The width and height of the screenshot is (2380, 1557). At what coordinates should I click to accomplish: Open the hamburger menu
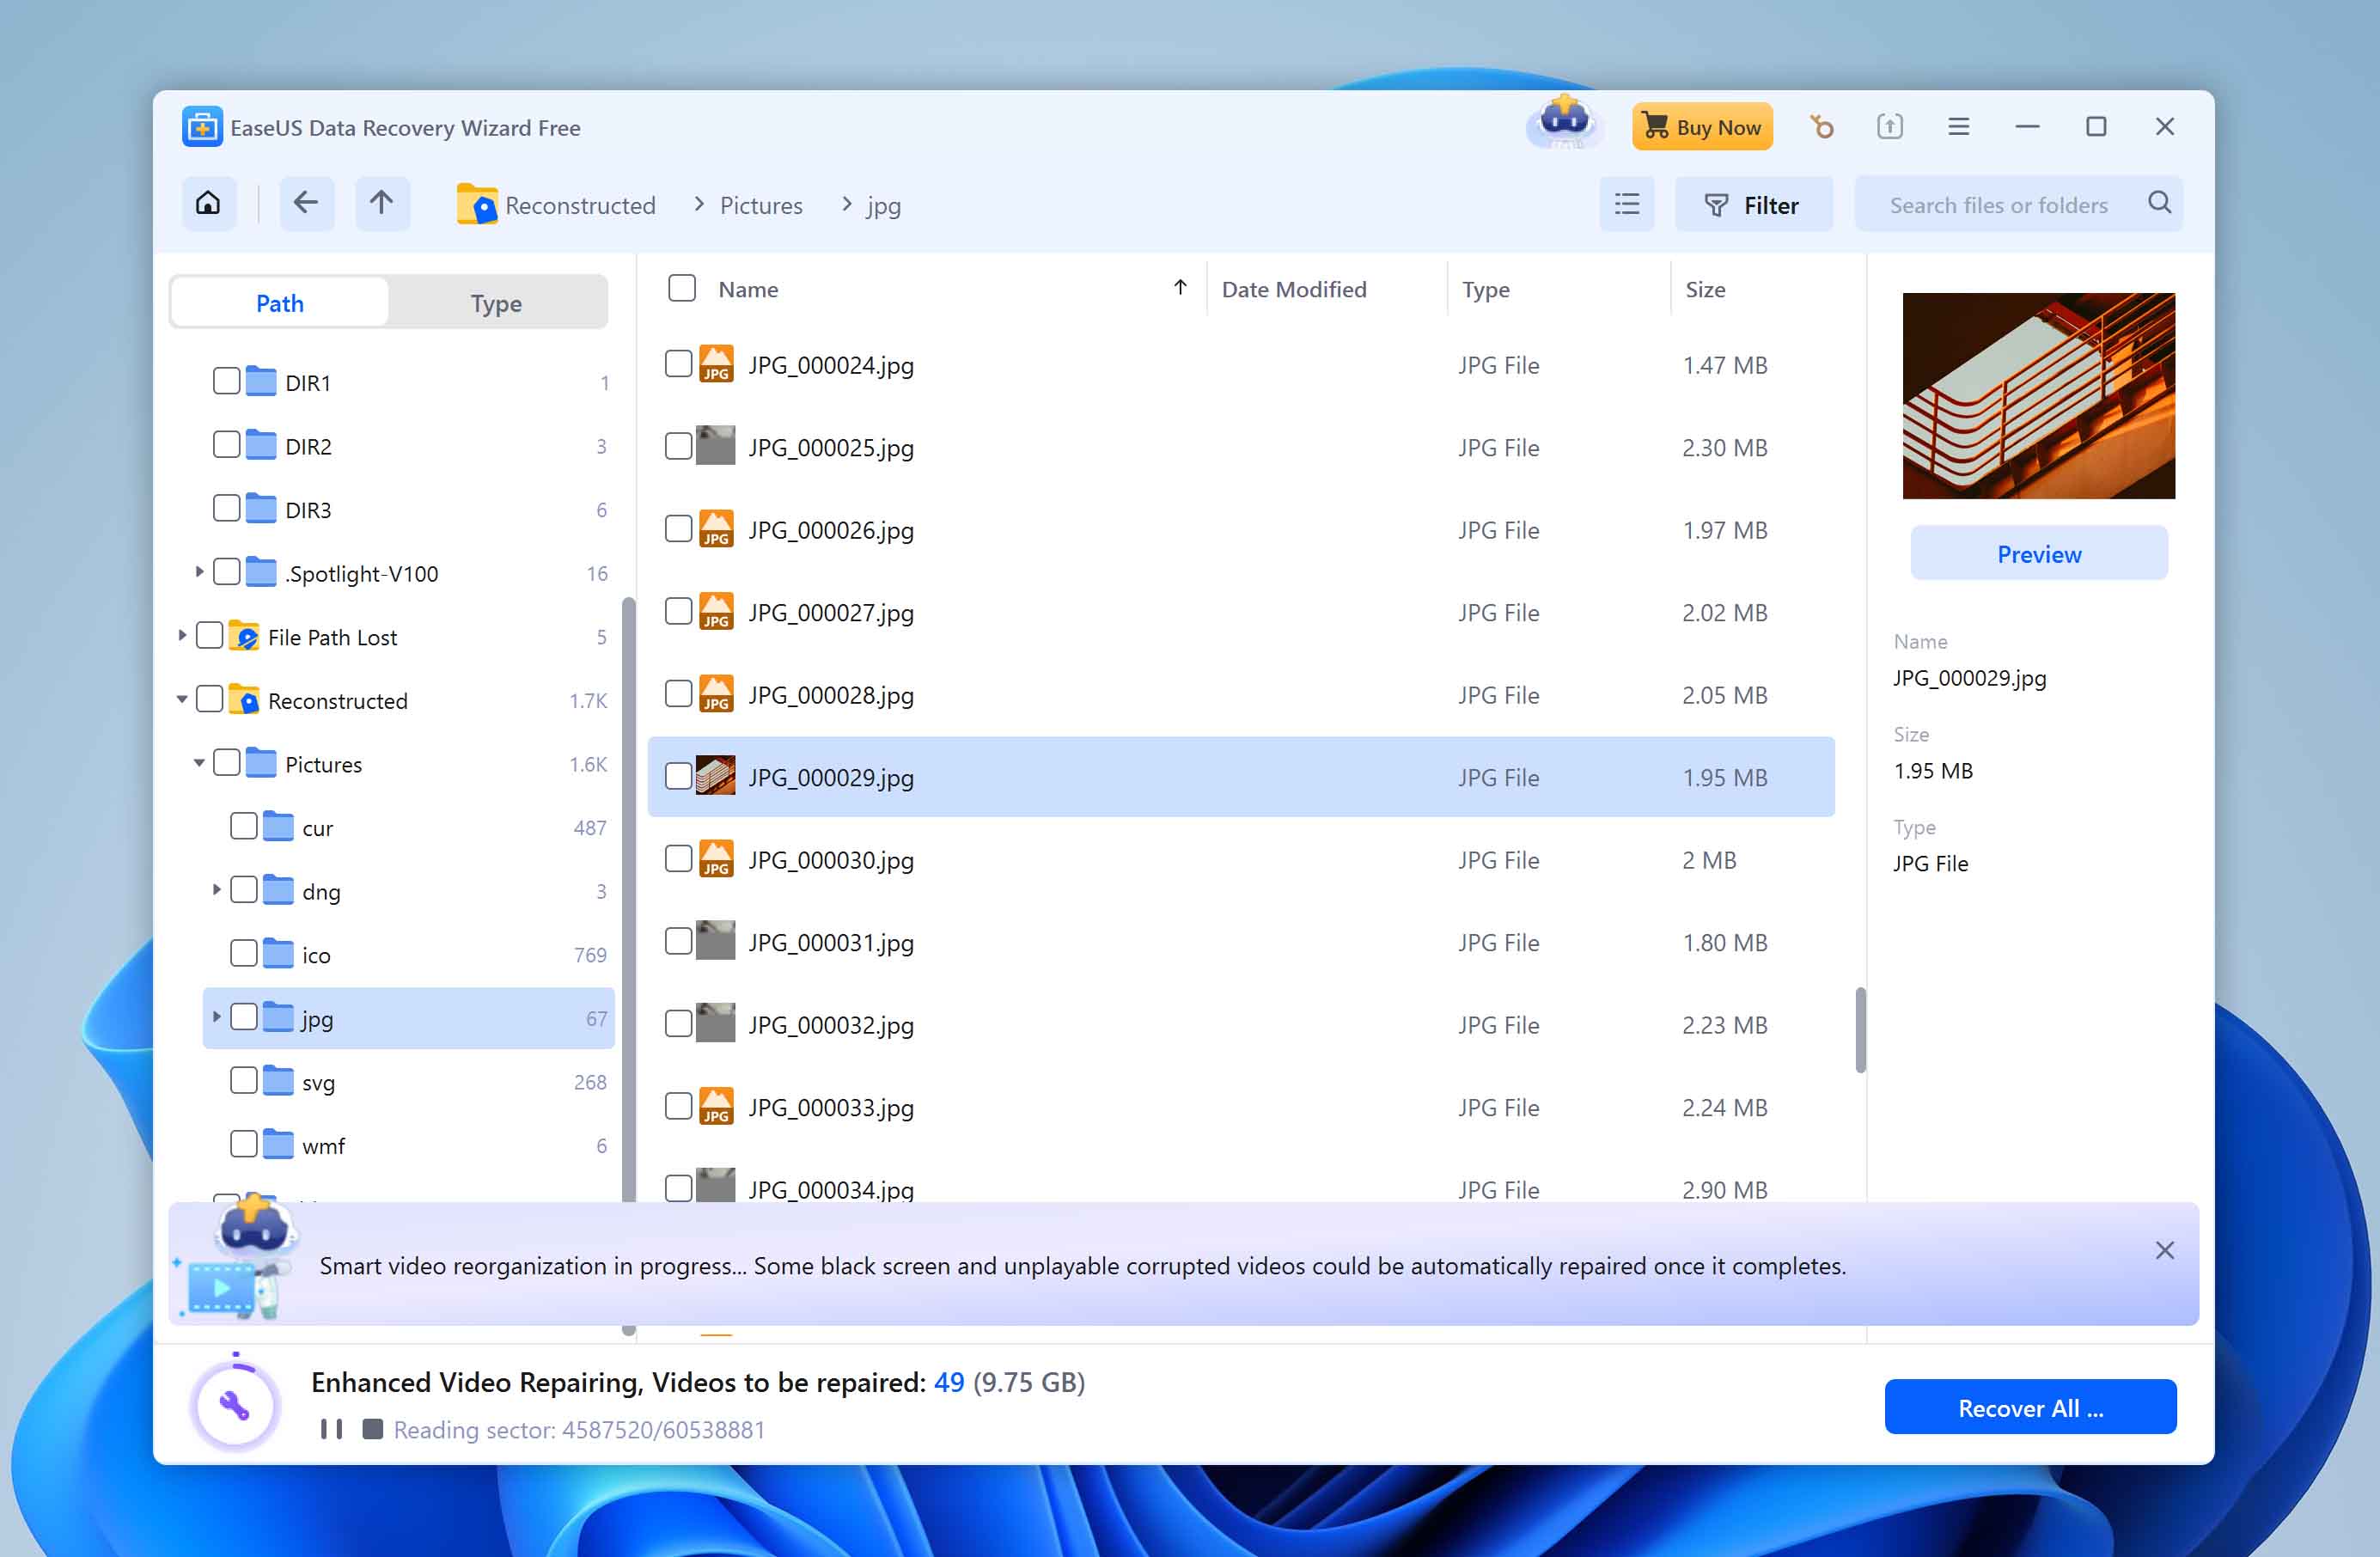[x=1958, y=127]
